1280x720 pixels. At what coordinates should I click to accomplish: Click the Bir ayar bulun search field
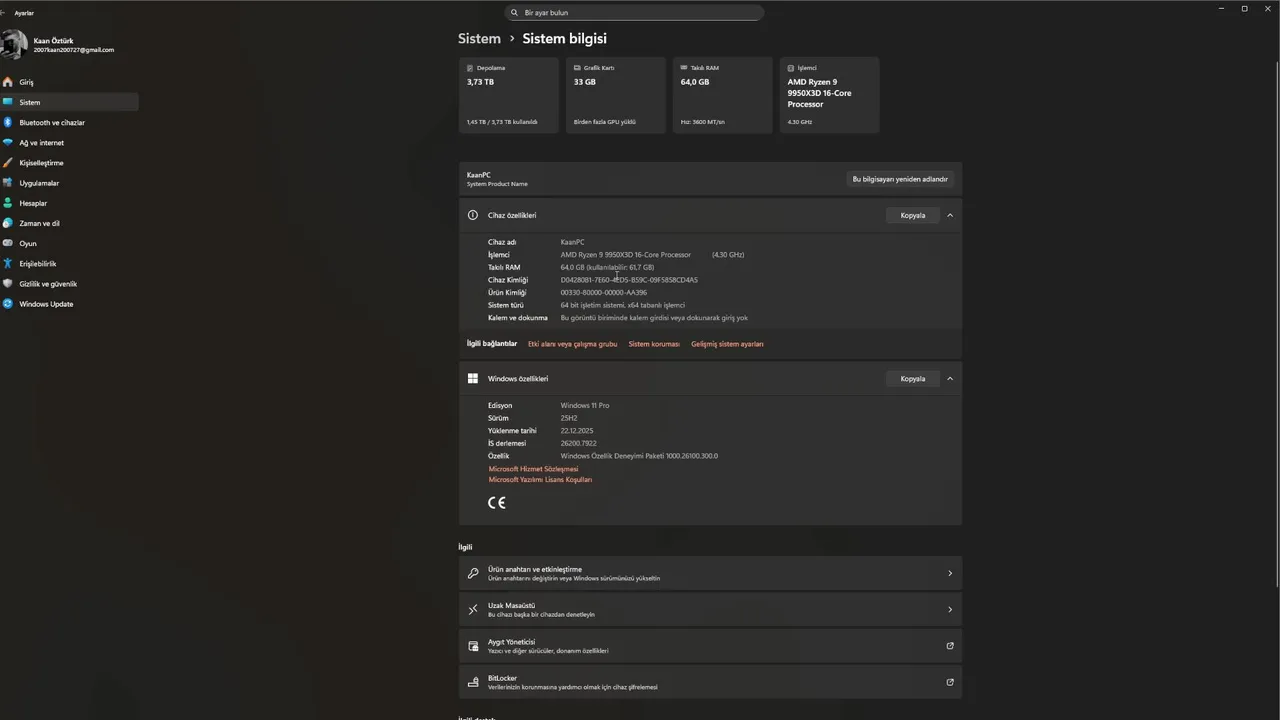[640, 13]
